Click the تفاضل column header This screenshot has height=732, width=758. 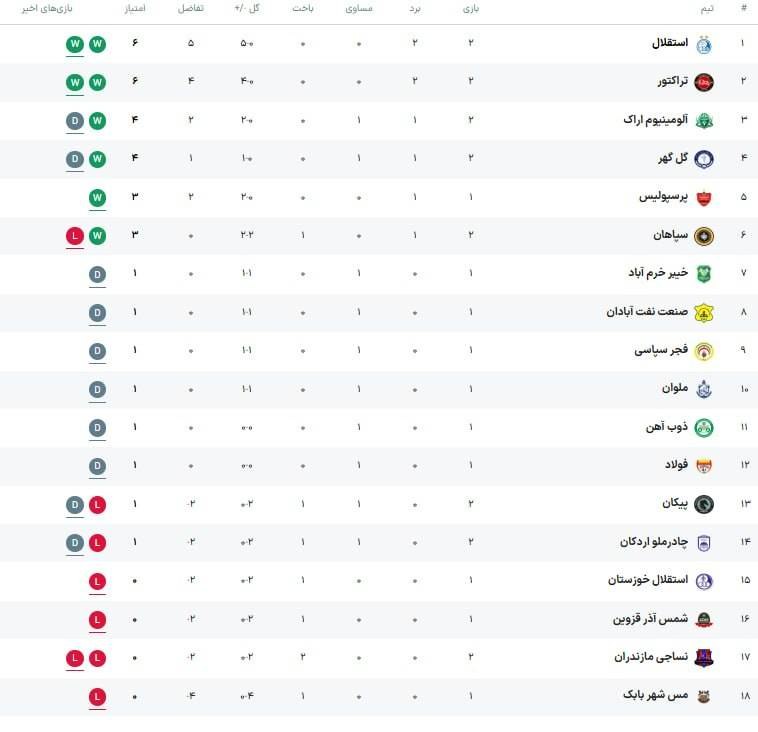coord(191,8)
